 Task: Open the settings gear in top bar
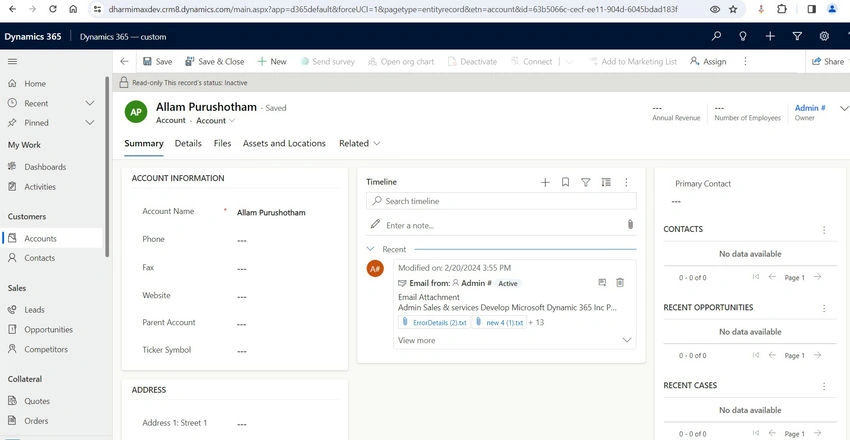click(x=824, y=36)
